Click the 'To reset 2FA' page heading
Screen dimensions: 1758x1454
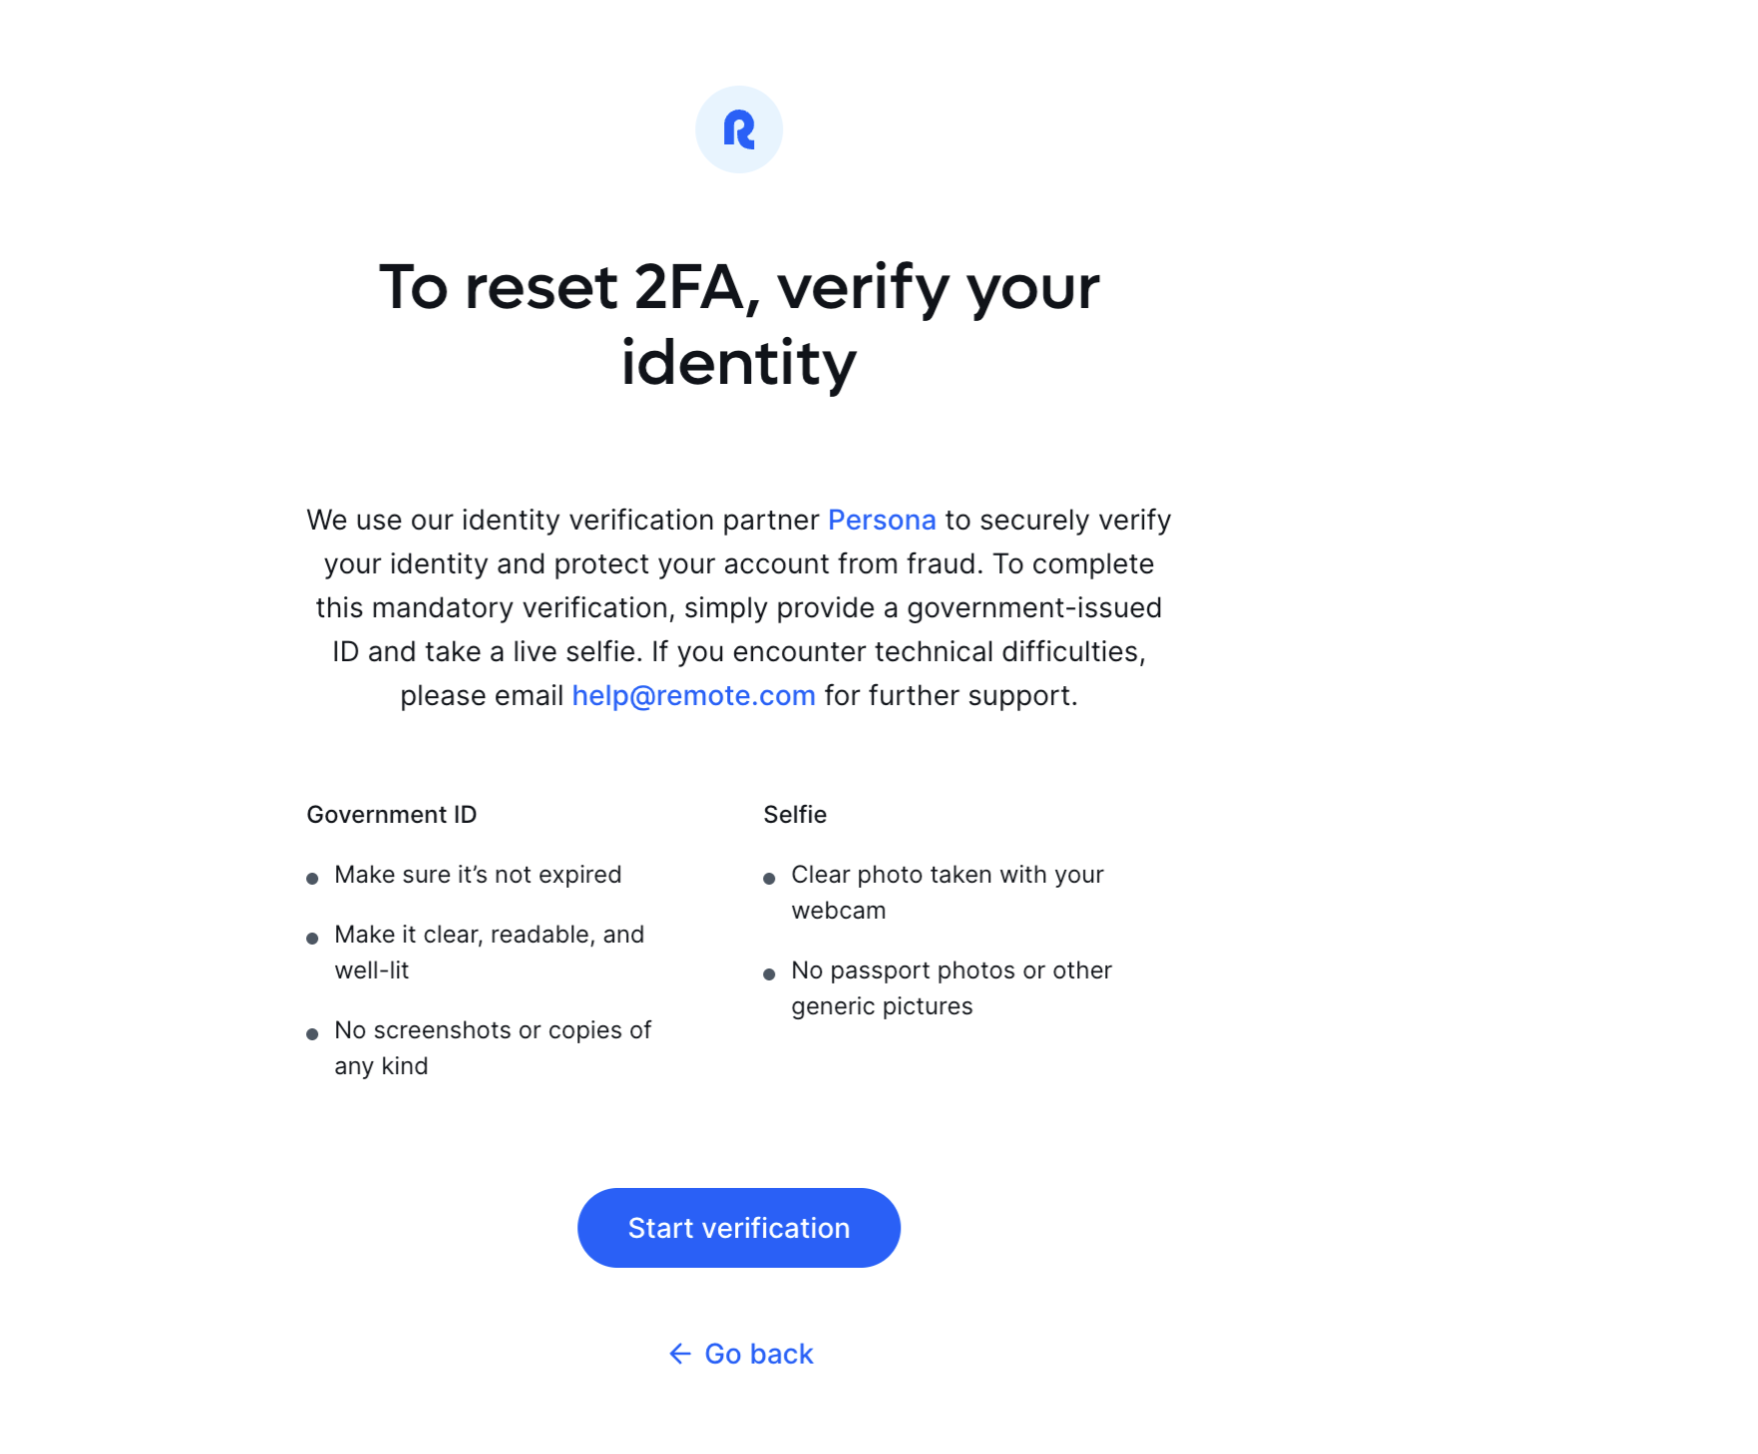point(739,324)
